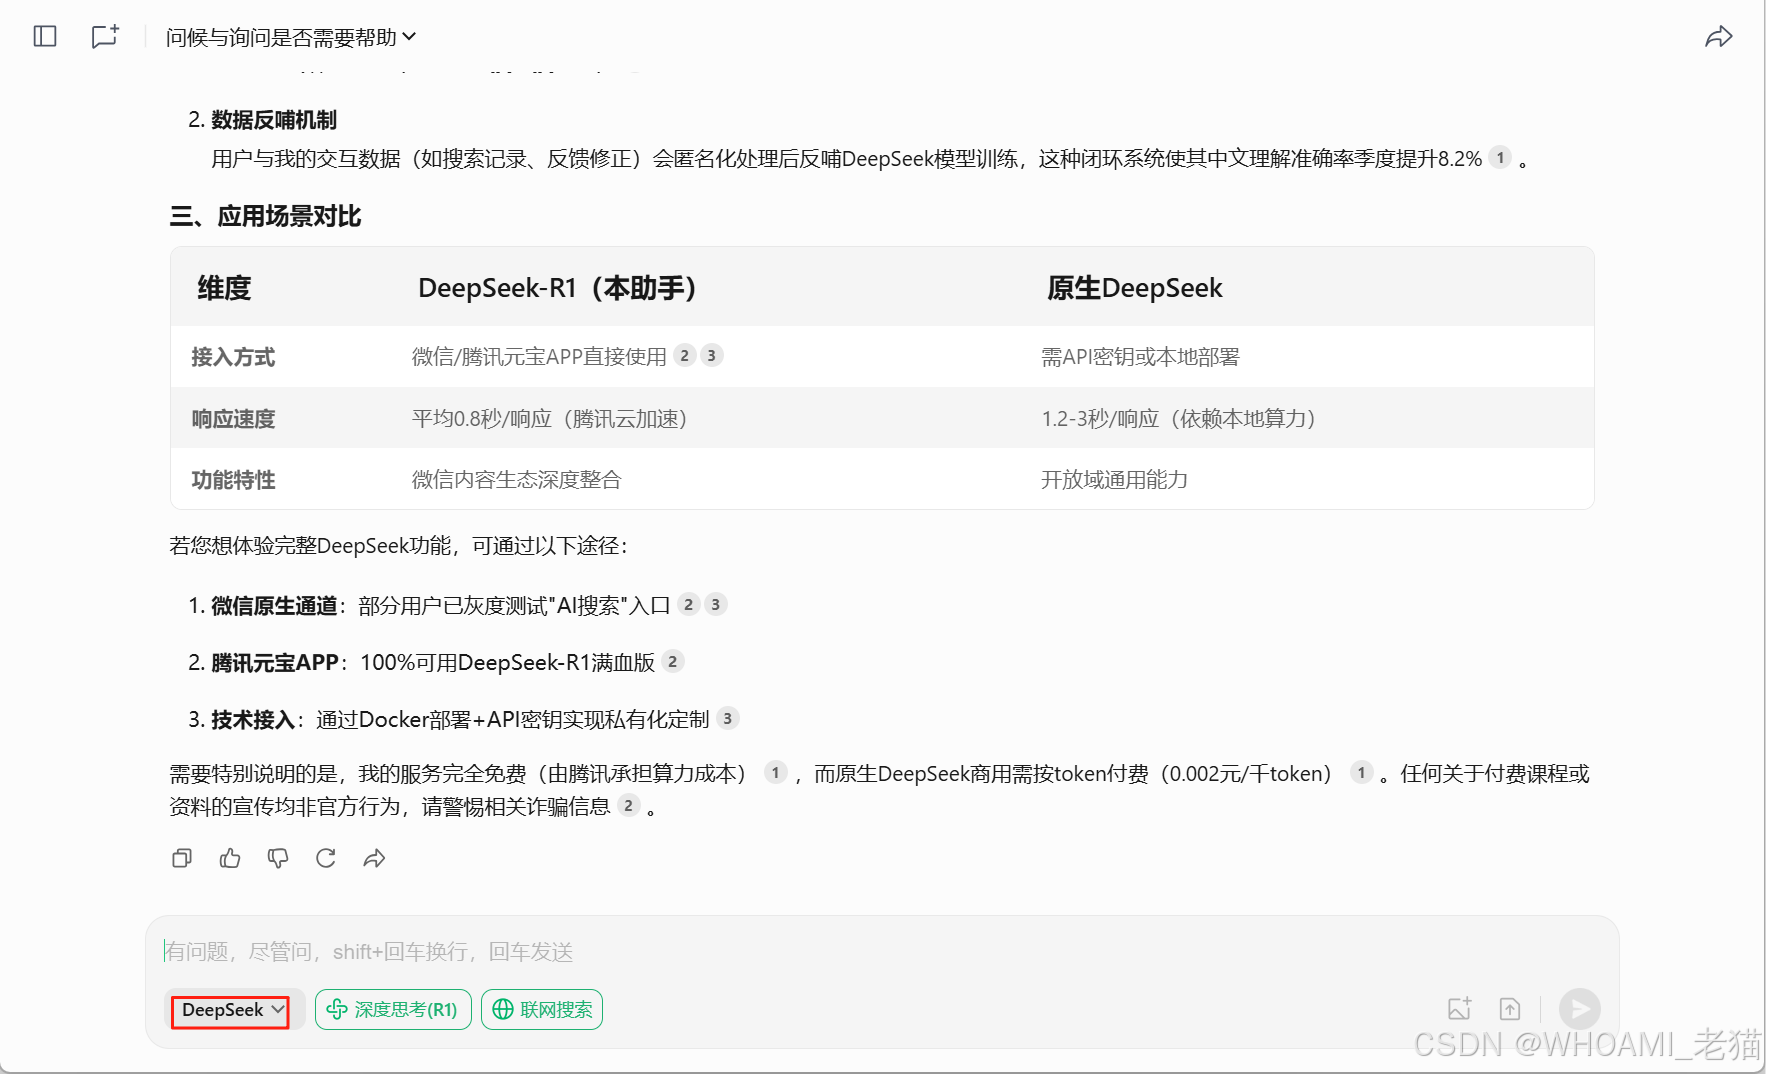Open citation 1 after 腾讯承担算力成本
The width and height of the screenshot is (1766, 1074).
[775, 773]
